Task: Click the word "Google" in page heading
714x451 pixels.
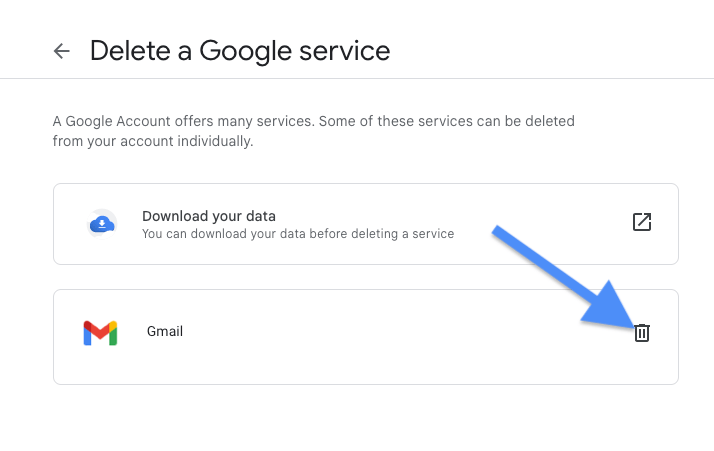Action: (245, 51)
